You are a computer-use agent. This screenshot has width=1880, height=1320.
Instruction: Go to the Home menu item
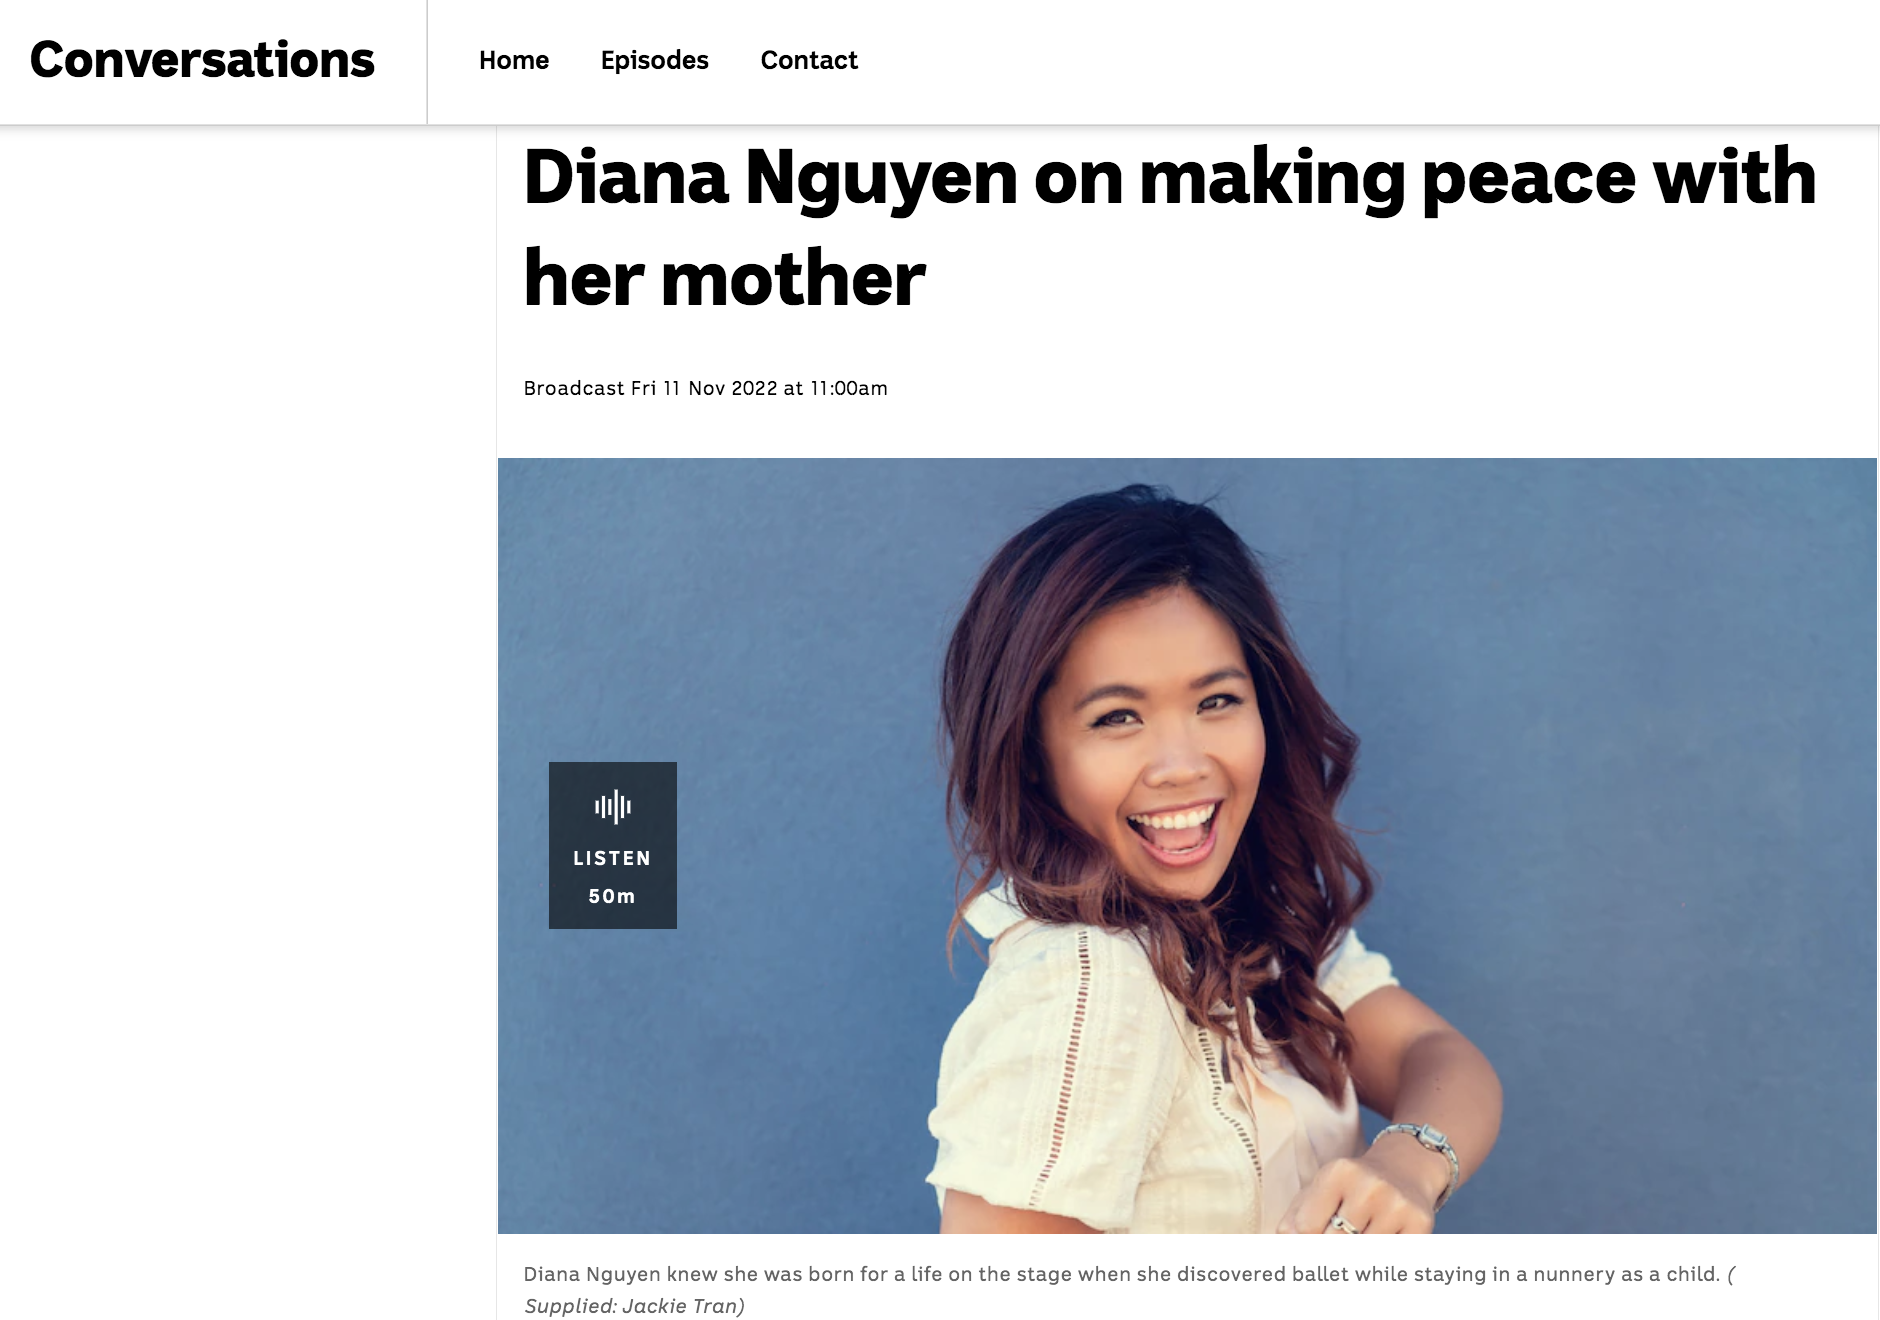[x=514, y=60]
